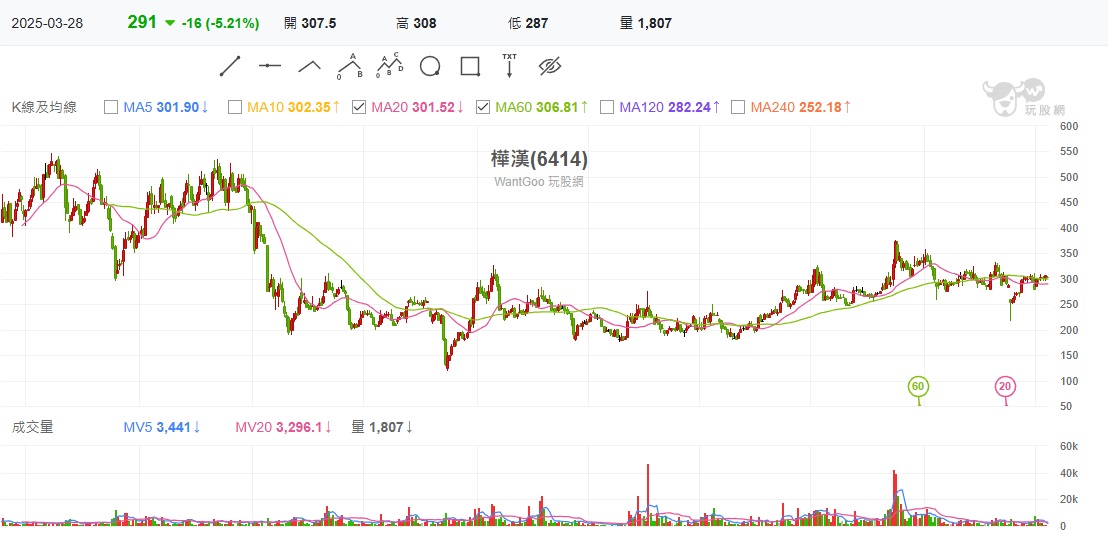Pick the TXT text annotation tool

click(510, 66)
